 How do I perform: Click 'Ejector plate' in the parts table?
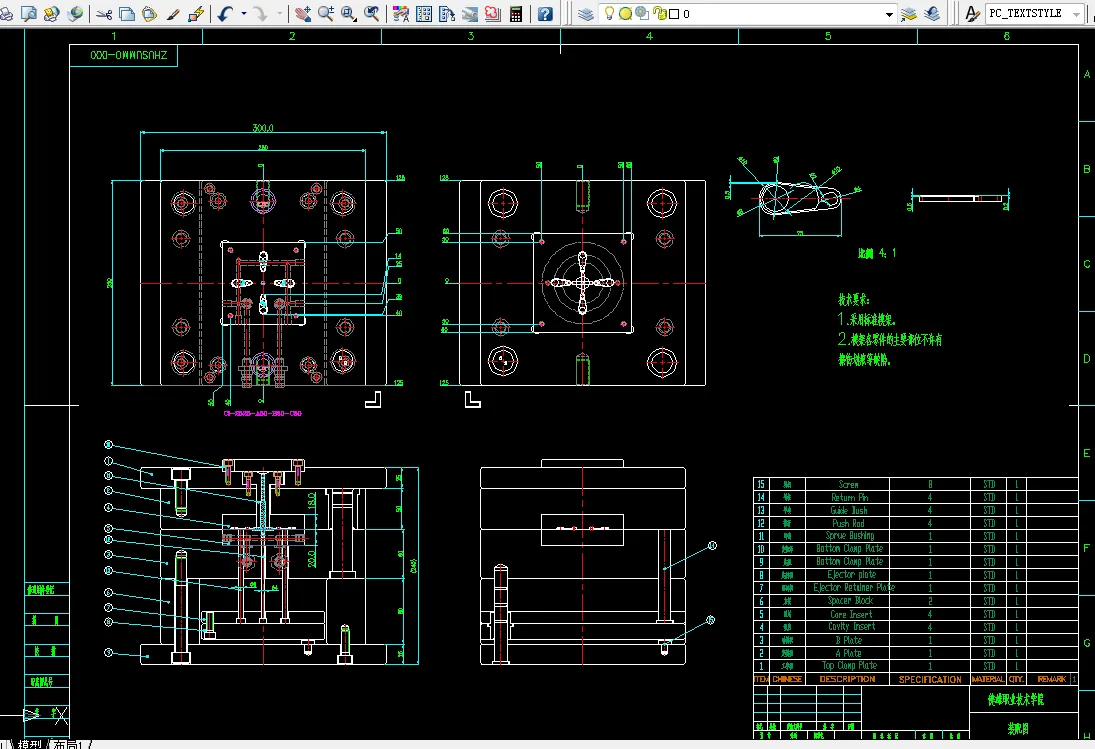[851, 574]
